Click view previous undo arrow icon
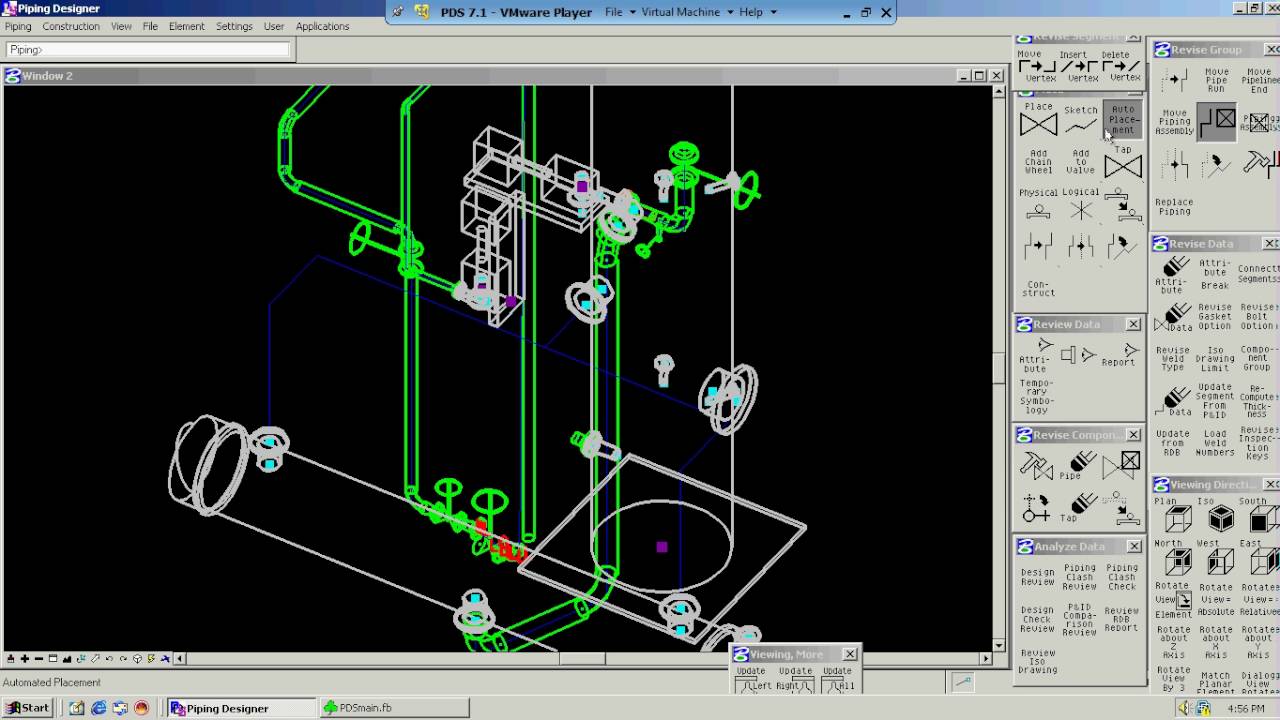This screenshot has height=720, width=1280. pos(110,659)
